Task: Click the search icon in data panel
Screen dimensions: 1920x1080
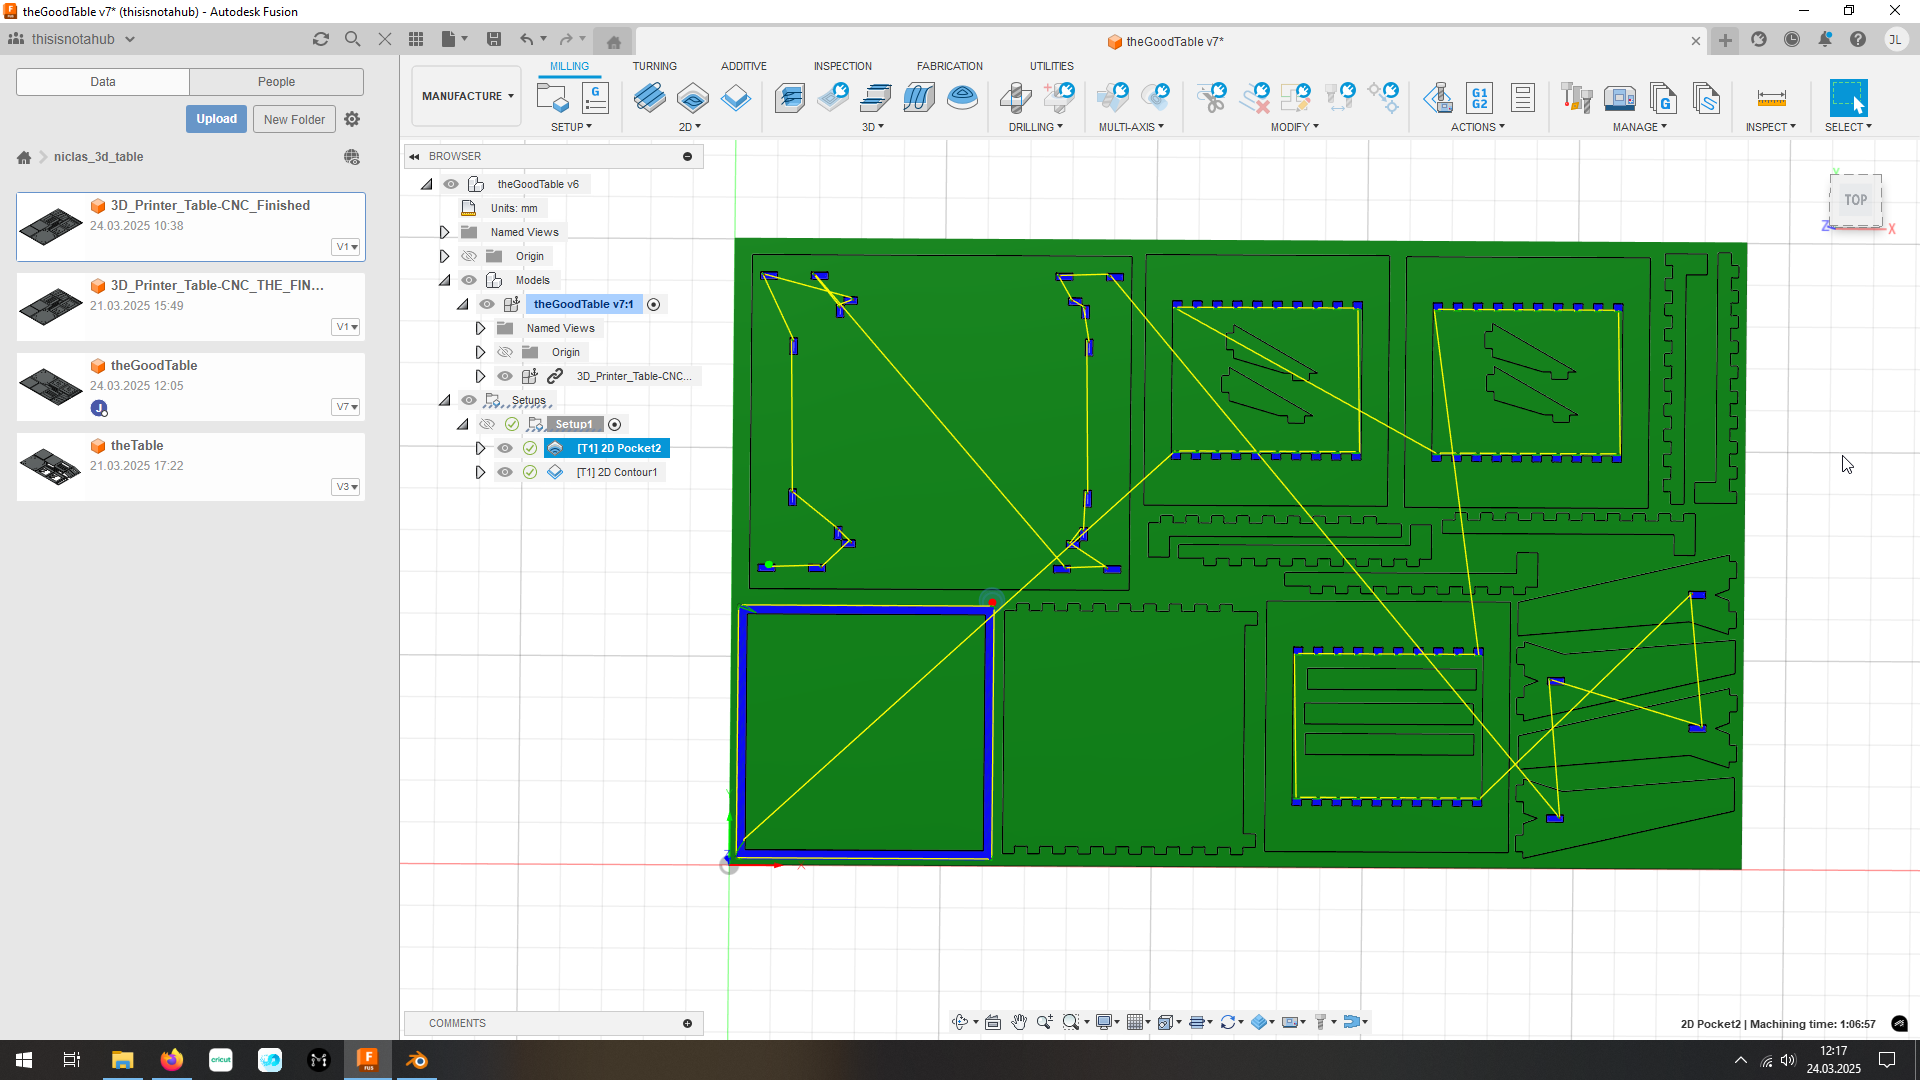Action: 352,39
